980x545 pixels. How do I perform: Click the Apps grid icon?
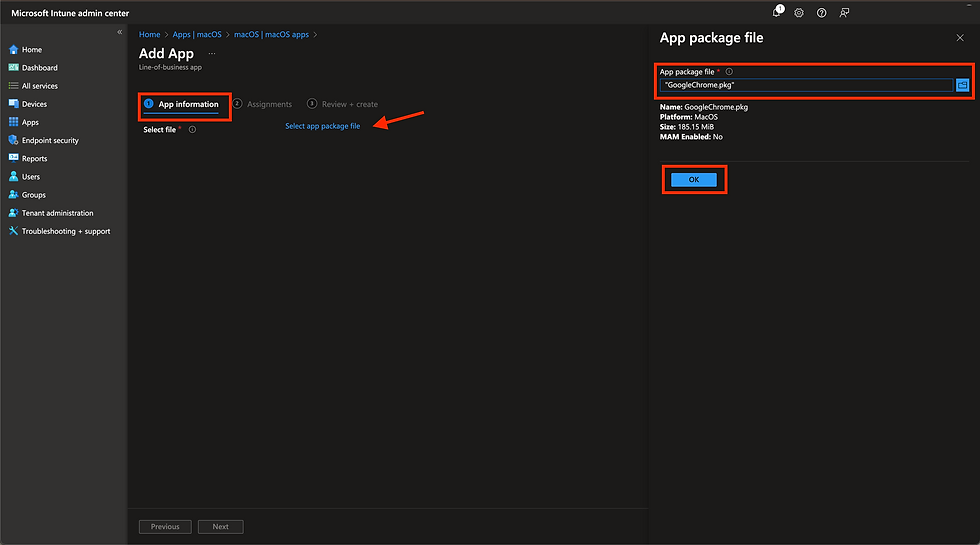13,122
